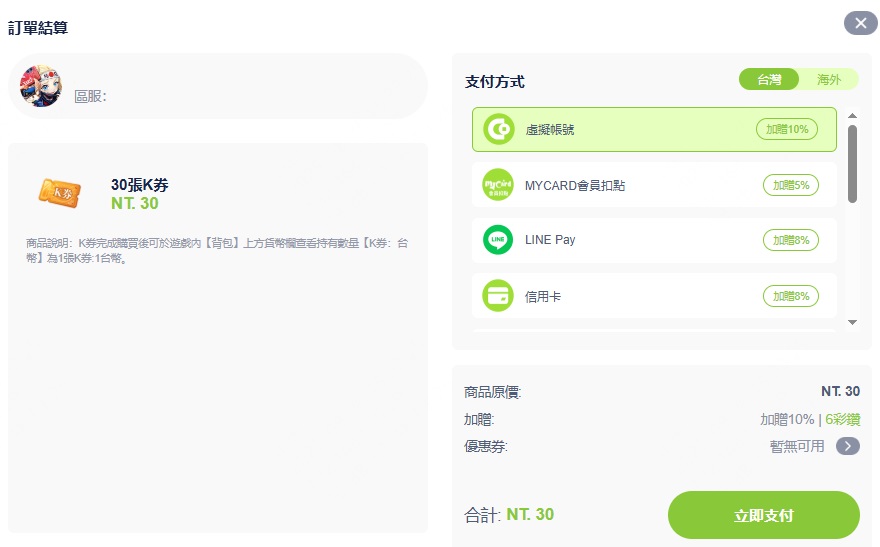Click the payment list scrollbar thumb
The image size is (880, 547).
click(852, 163)
